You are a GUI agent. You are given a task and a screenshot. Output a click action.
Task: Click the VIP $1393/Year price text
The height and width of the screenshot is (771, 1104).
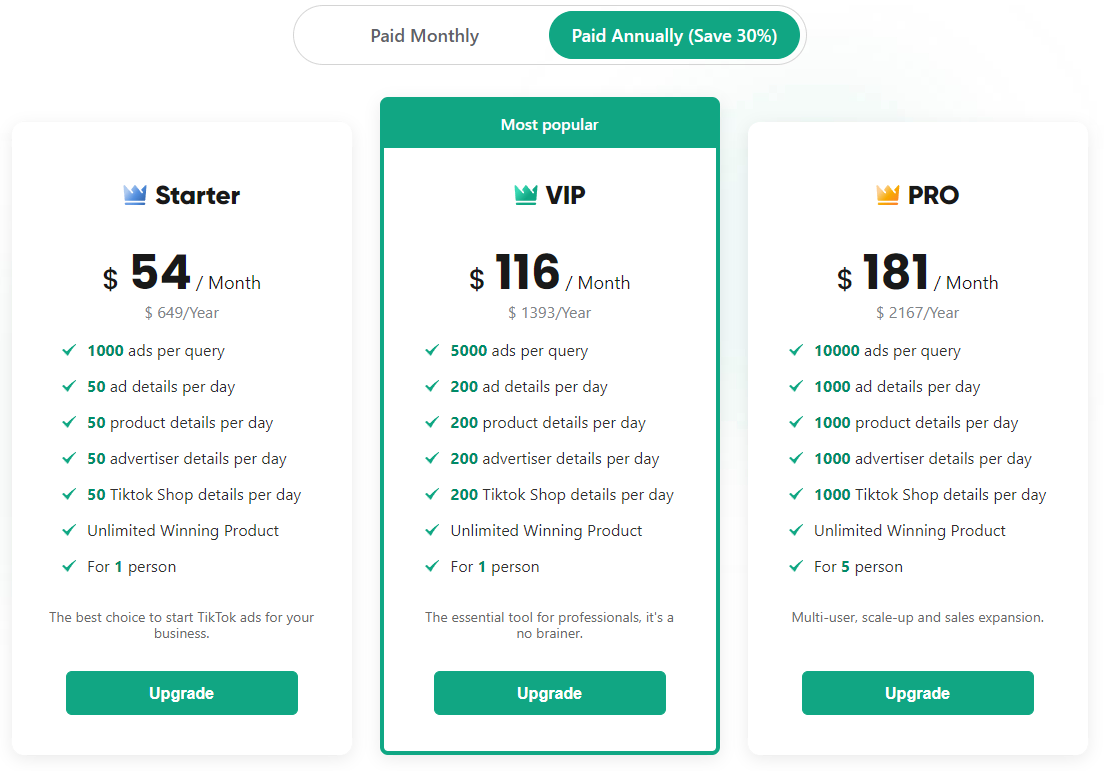(549, 313)
